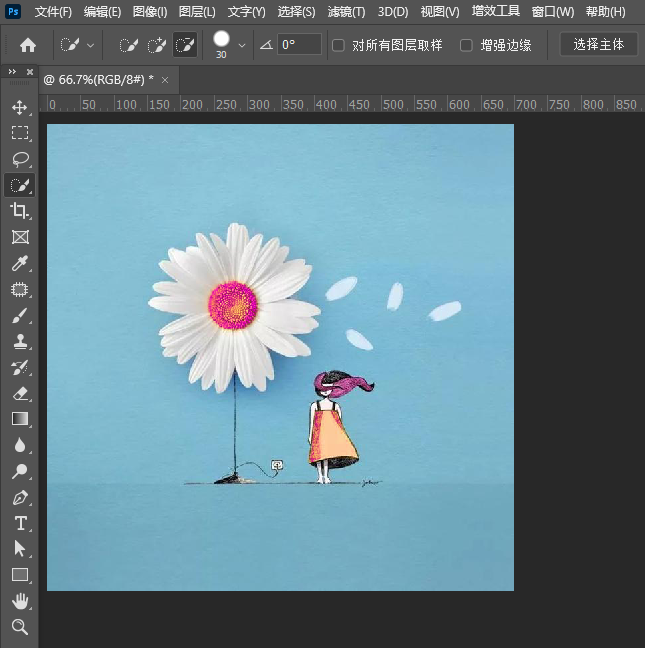This screenshot has width=645, height=648.
Task: Click the Home icon in options bar
Action: [28, 45]
